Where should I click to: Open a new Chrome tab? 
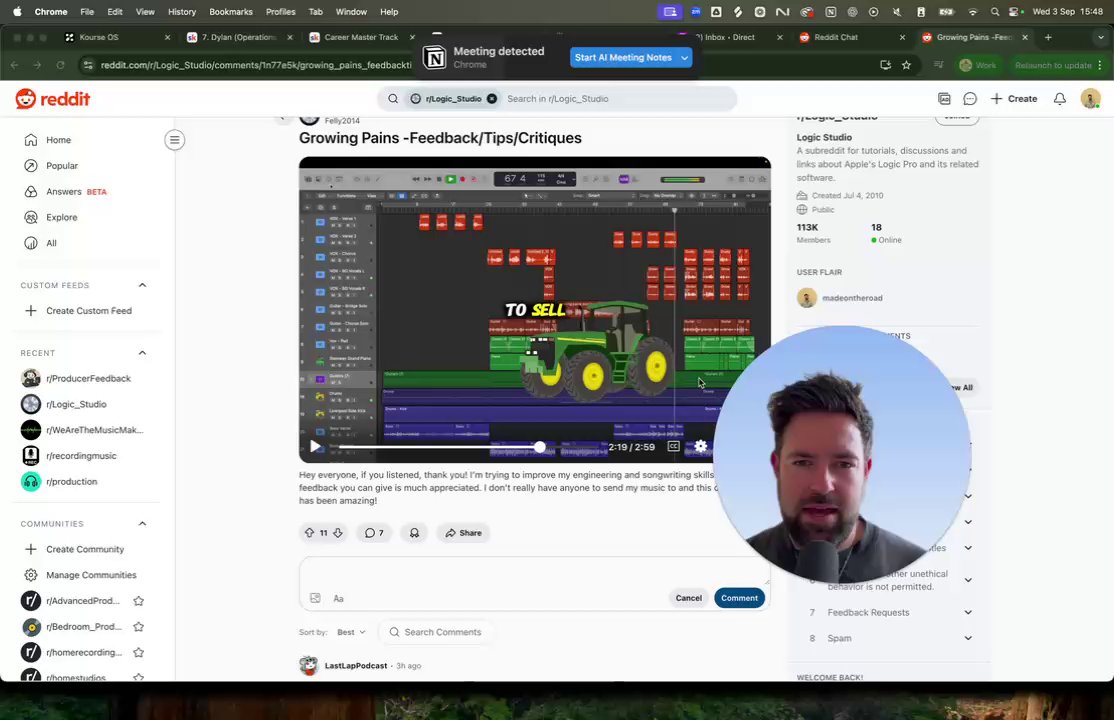tap(1048, 37)
